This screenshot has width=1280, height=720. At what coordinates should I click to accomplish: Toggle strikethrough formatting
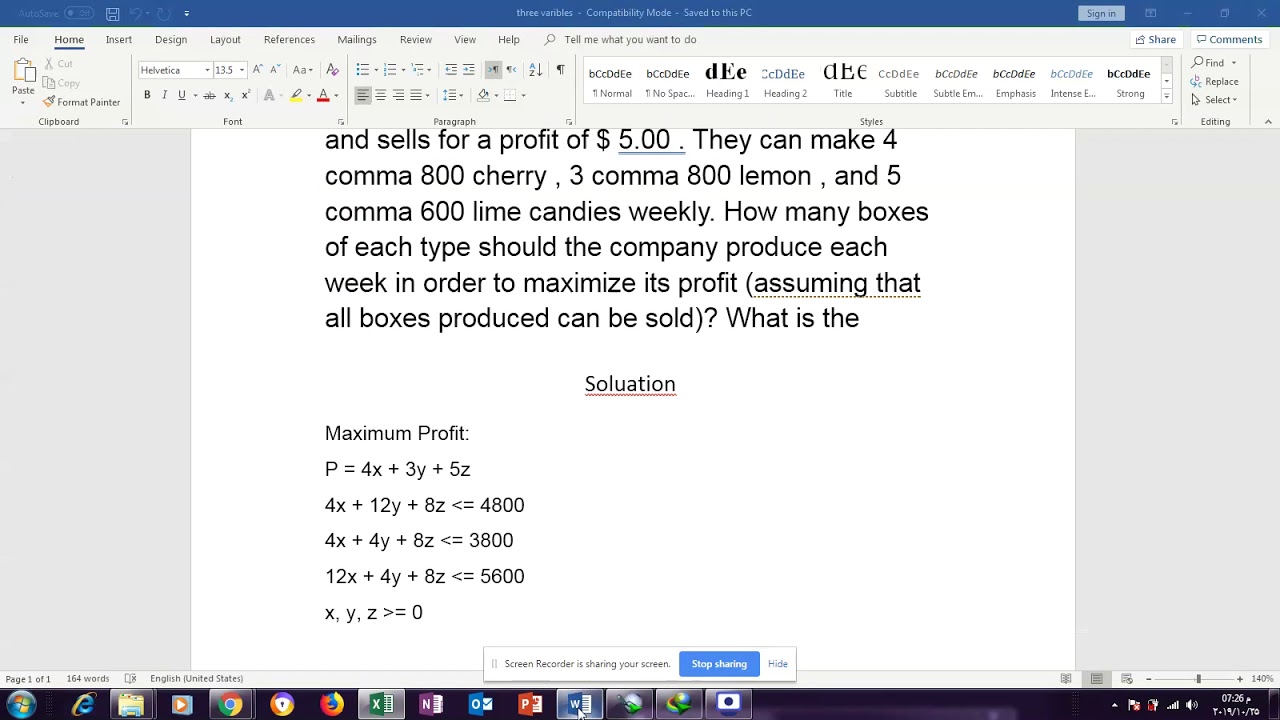(x=209, y=95)
